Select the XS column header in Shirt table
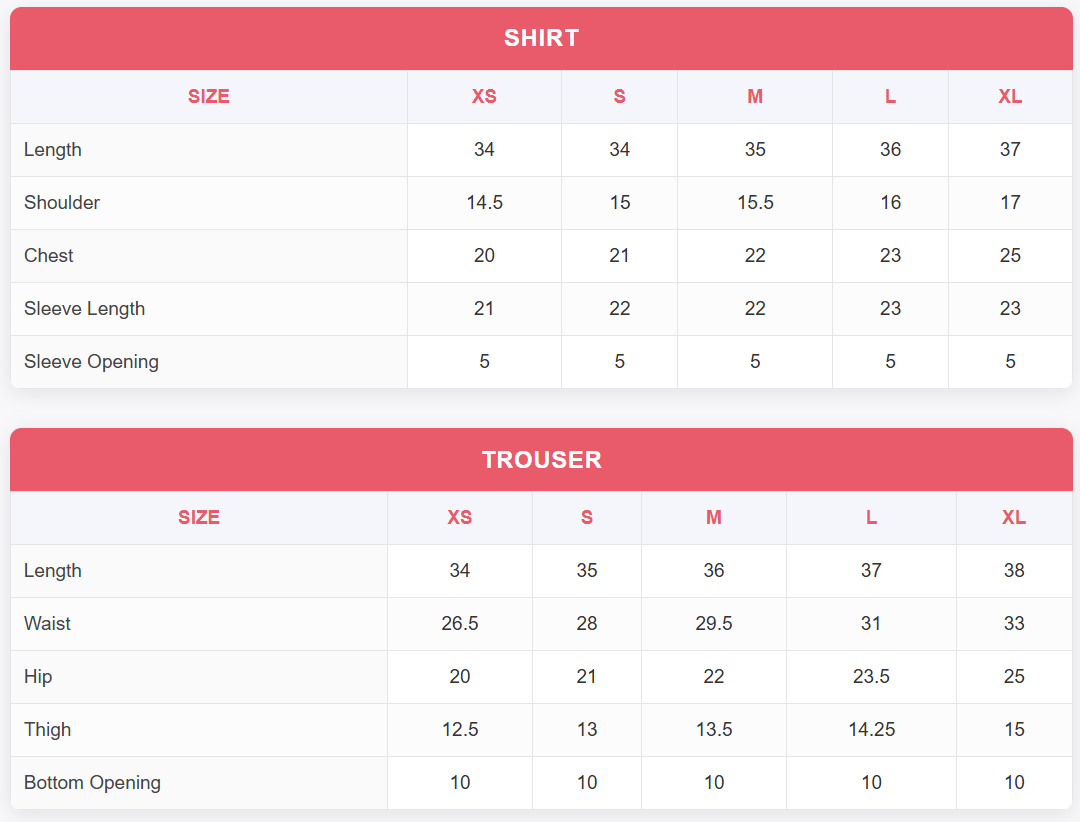1080x822 pixels. click(x=484, y=97)
